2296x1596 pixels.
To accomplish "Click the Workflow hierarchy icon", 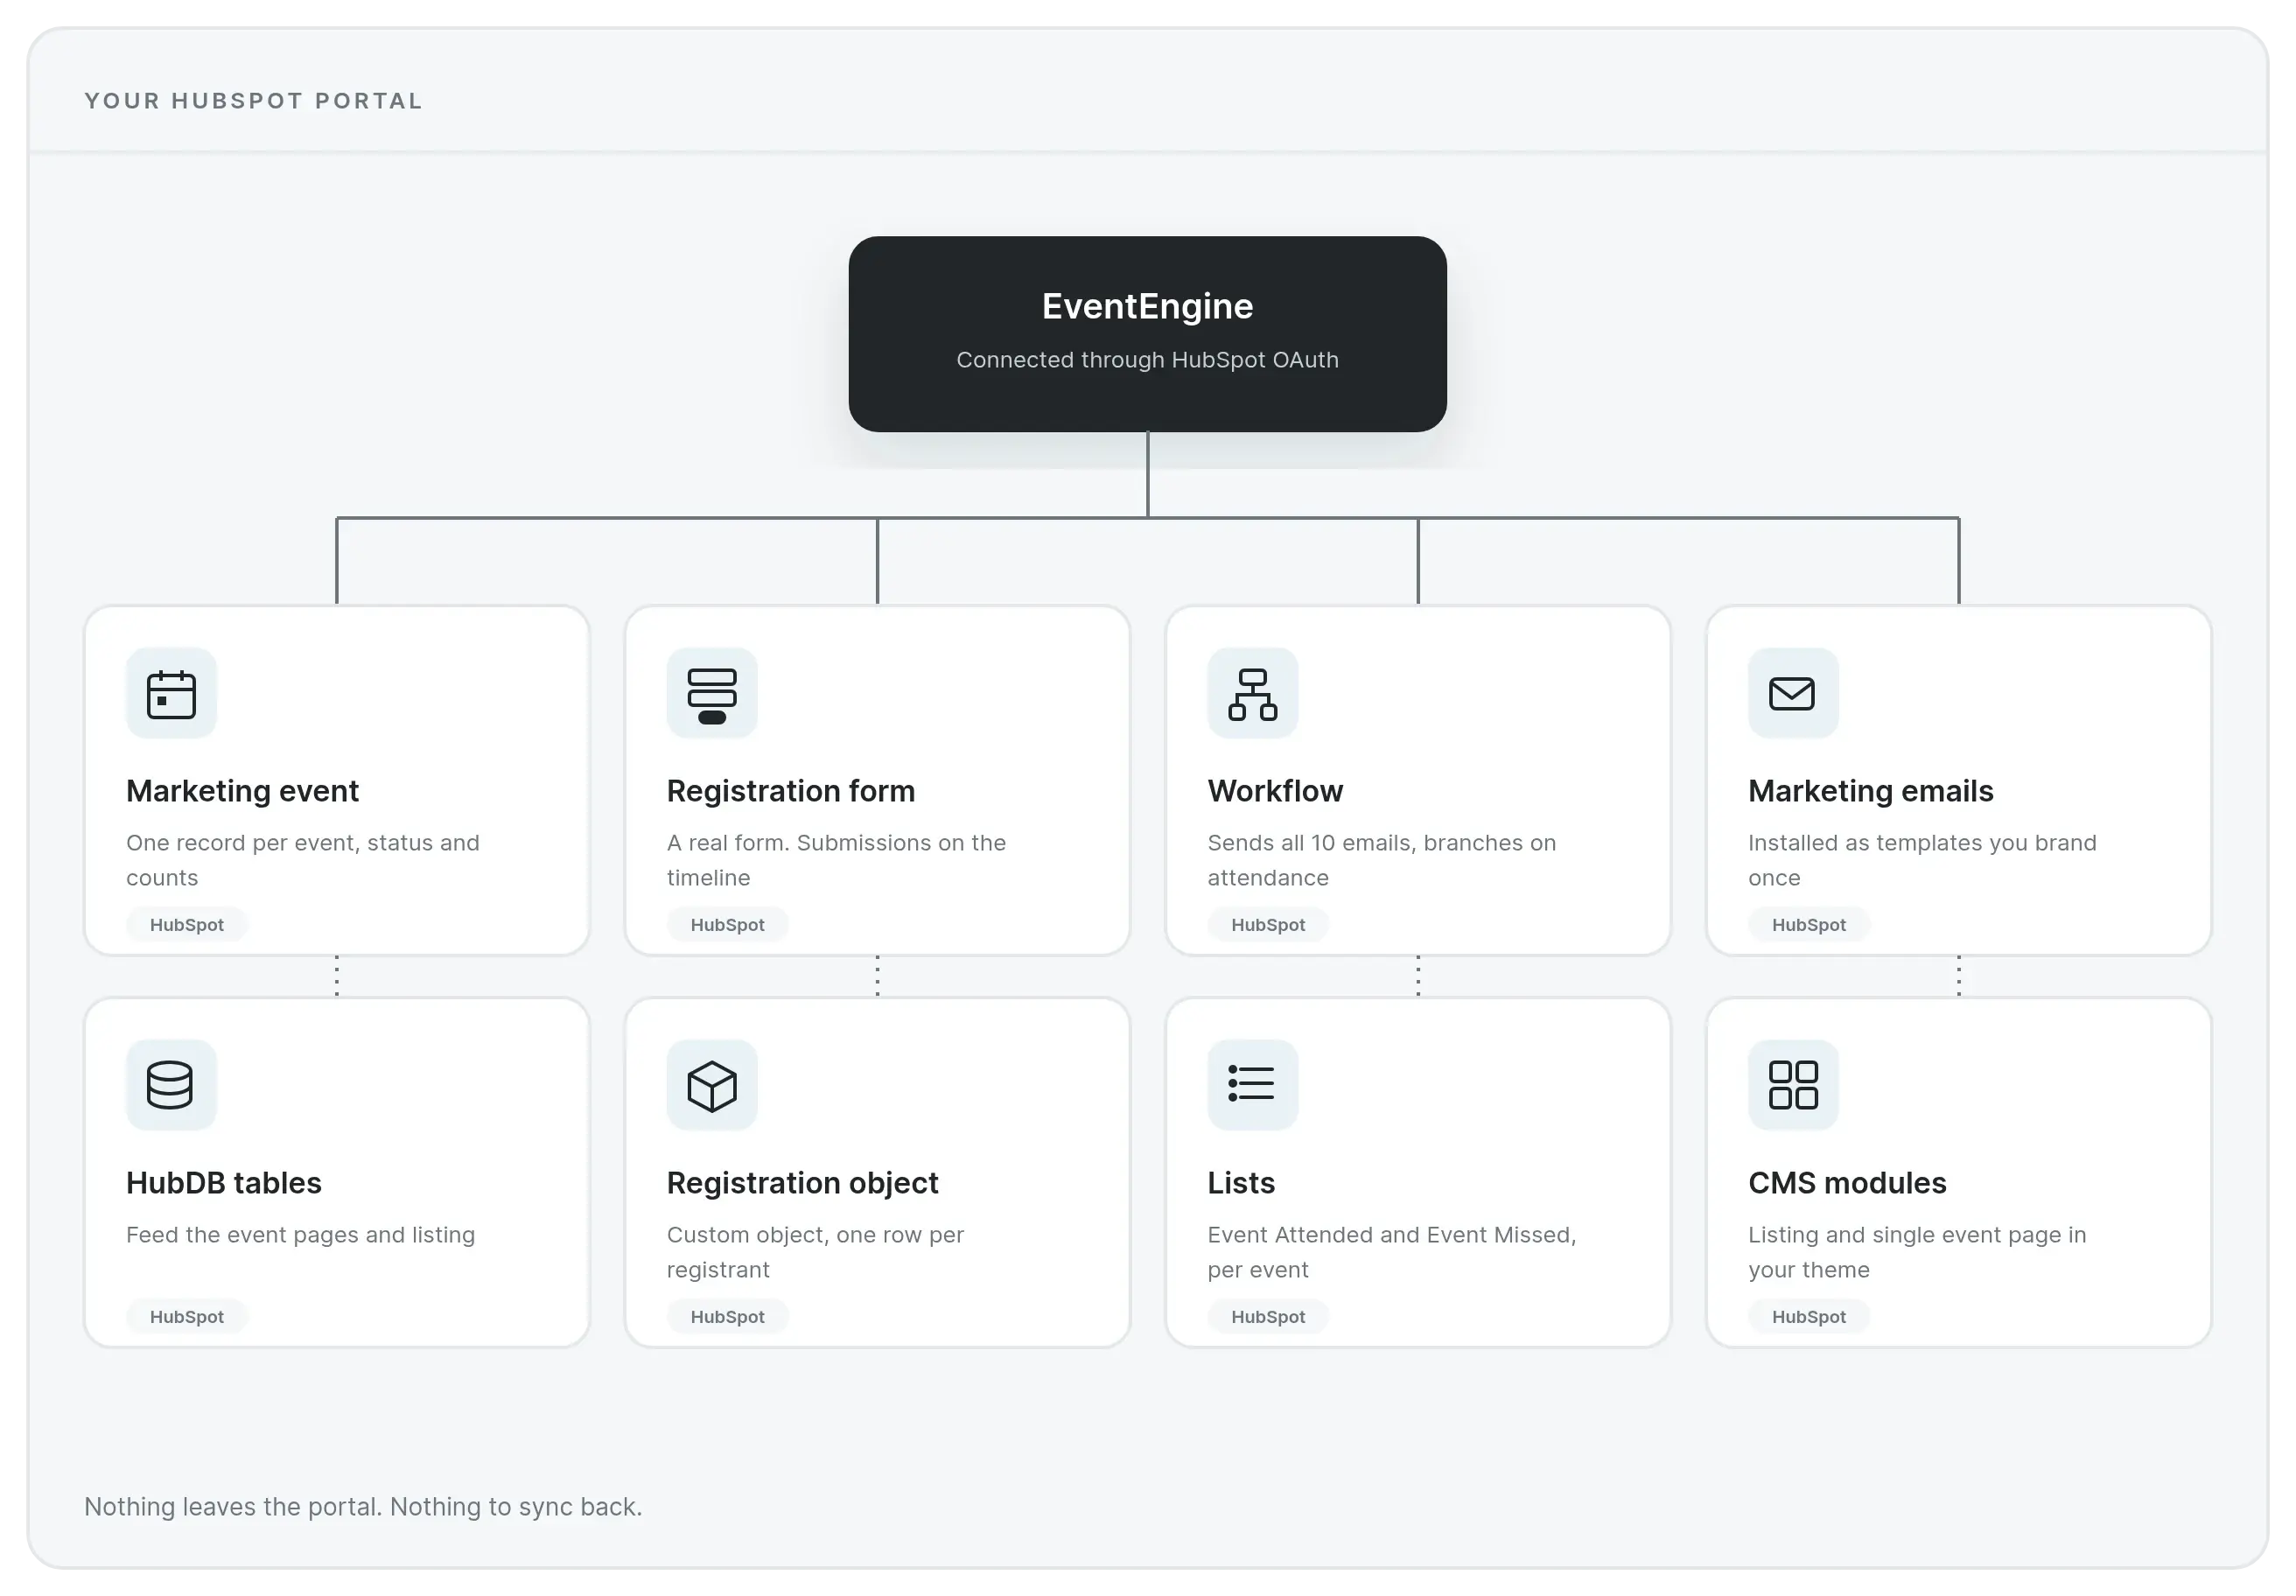I will pyautogui.click(x=1253, y=693).
